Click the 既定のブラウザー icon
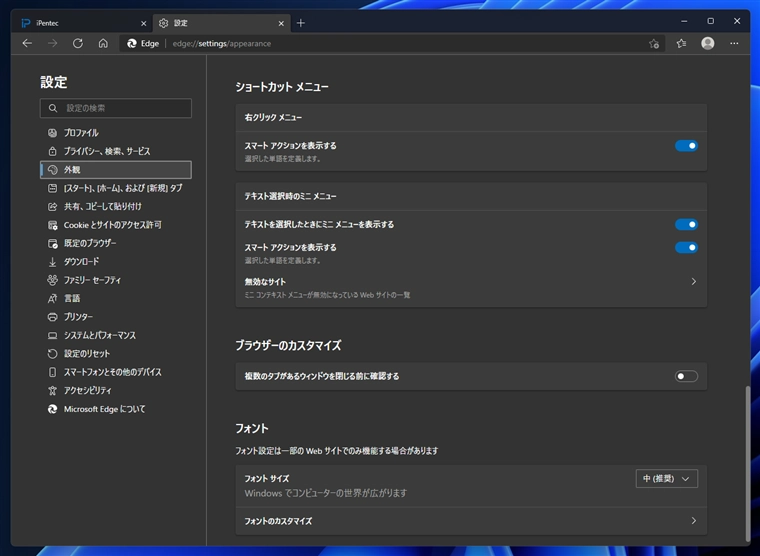 (x=52, y=243)
